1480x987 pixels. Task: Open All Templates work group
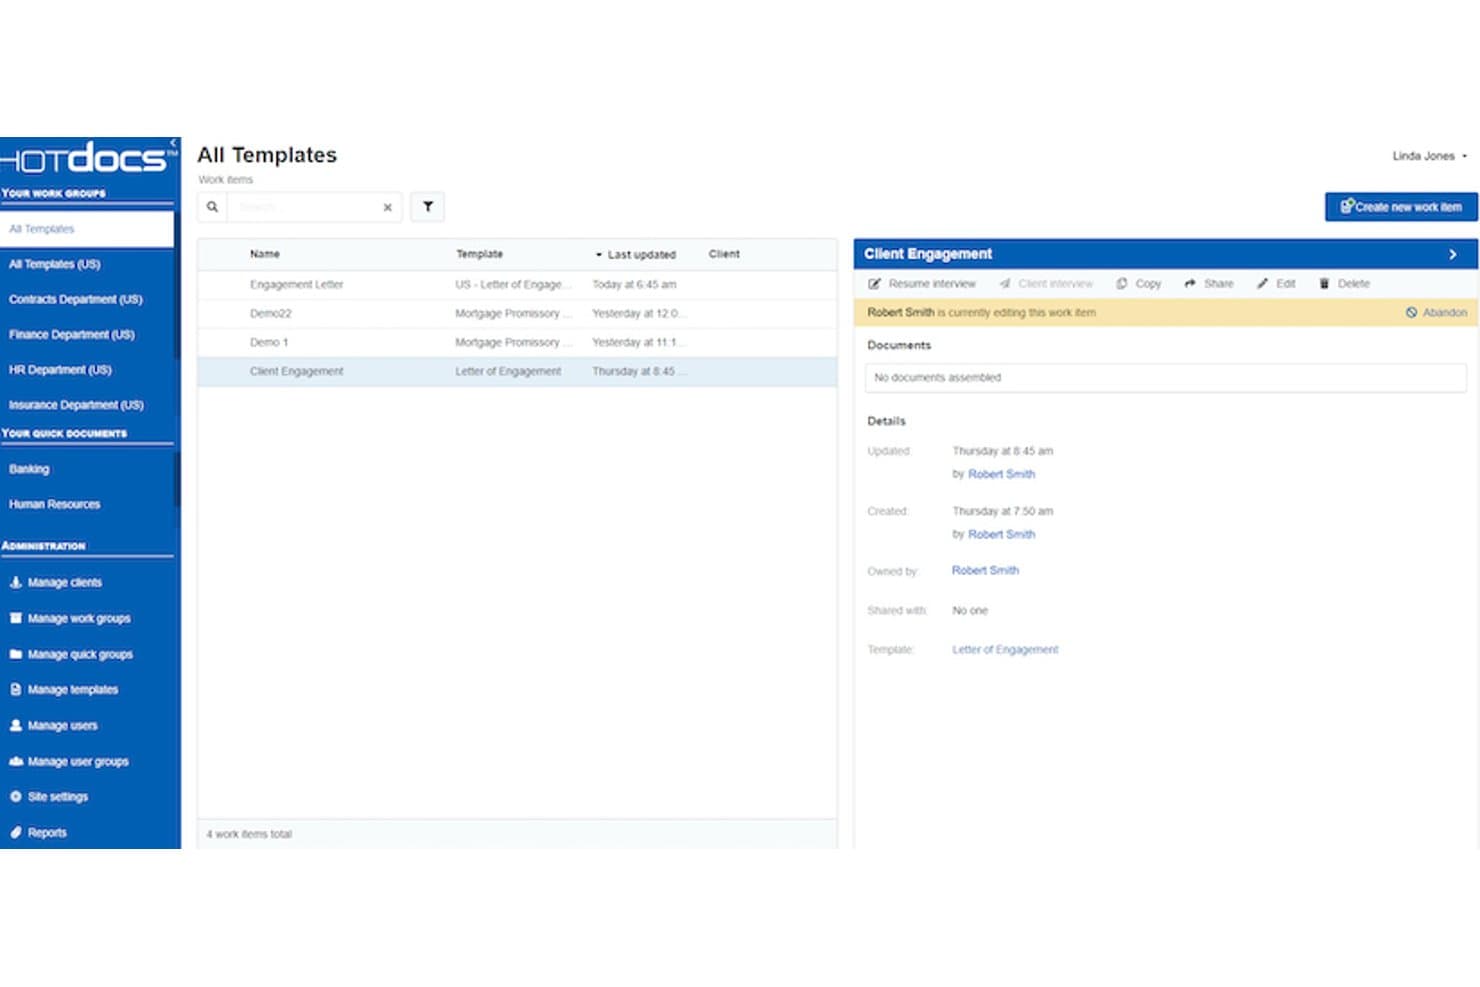pyautogui.click(x=87, y=229)
